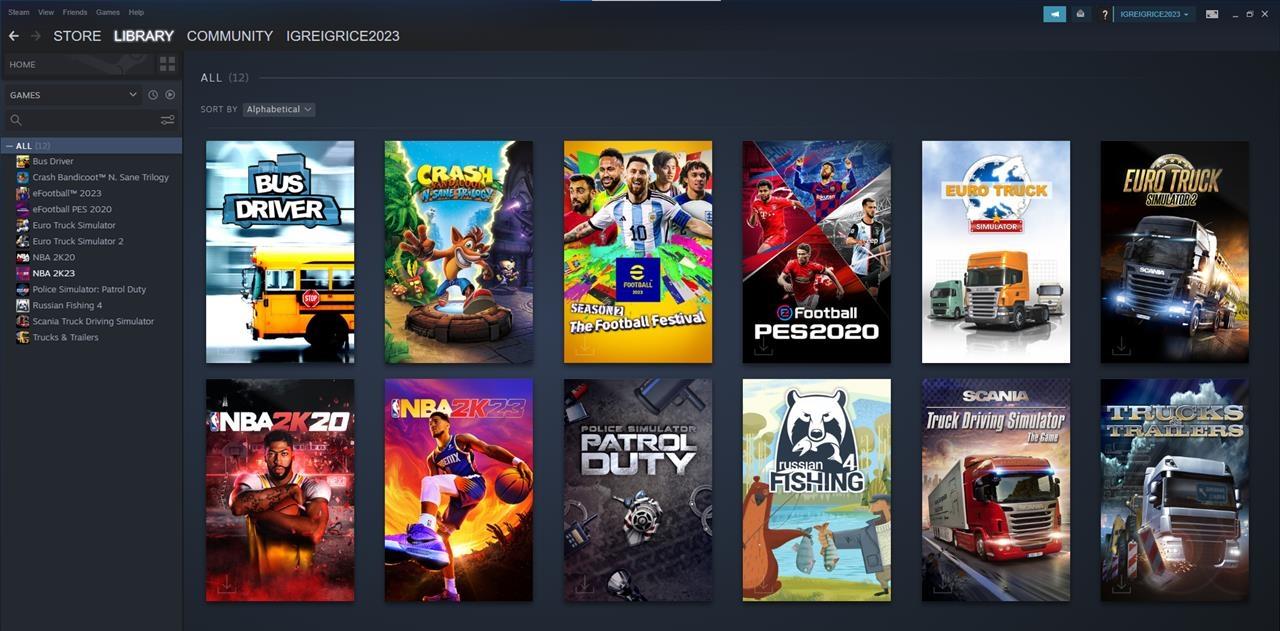Viewport: 1280px width, 631px height.
Task: Open Trucks & Trailers cover art
Action: coord(1175,490)
